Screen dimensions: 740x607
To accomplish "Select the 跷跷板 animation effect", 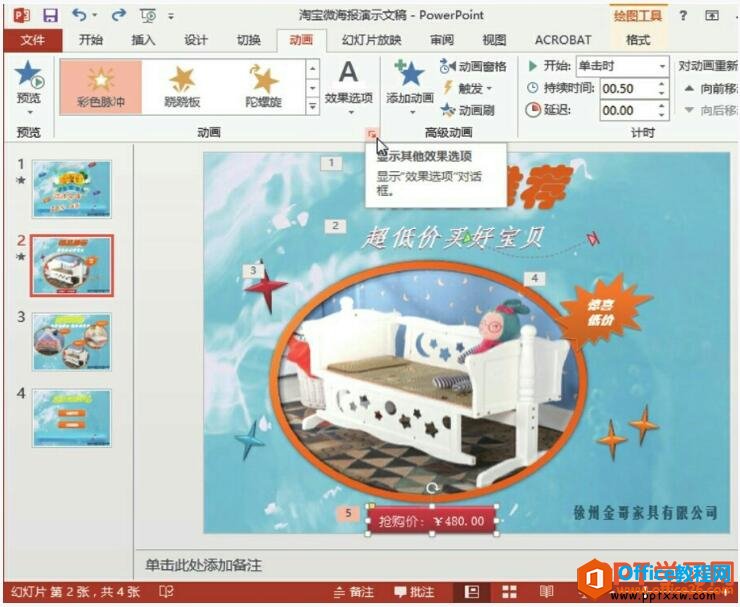I will point(182,87).
